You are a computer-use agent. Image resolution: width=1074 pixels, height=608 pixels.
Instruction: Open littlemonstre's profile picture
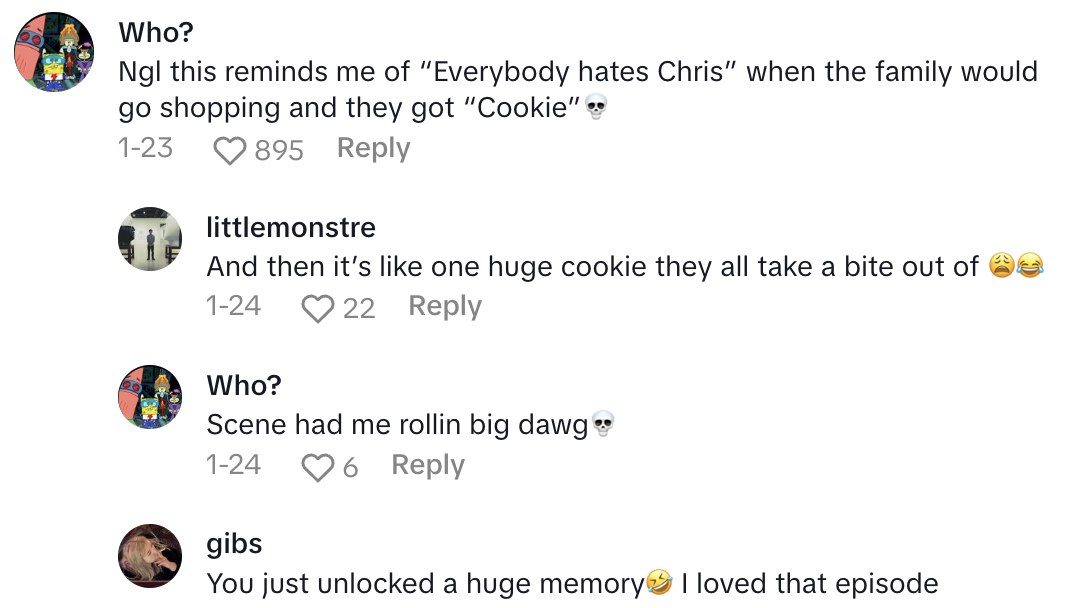click(x=150, y=239)
